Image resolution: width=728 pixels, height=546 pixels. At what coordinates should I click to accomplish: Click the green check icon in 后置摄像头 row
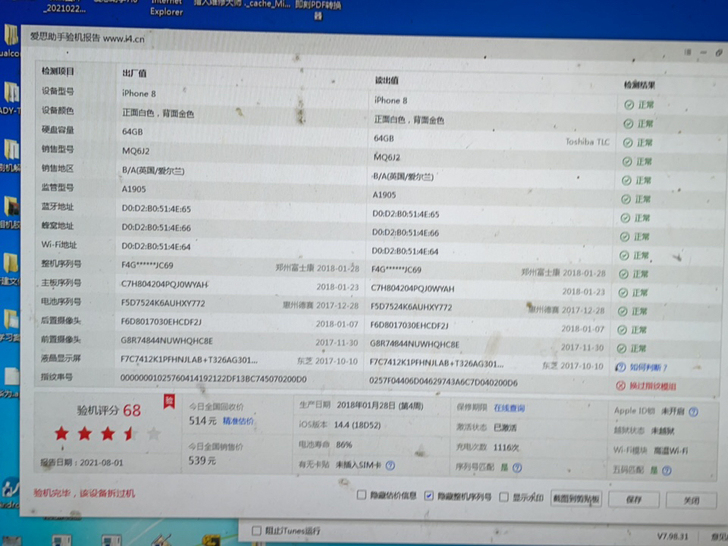tap(622, 330)
